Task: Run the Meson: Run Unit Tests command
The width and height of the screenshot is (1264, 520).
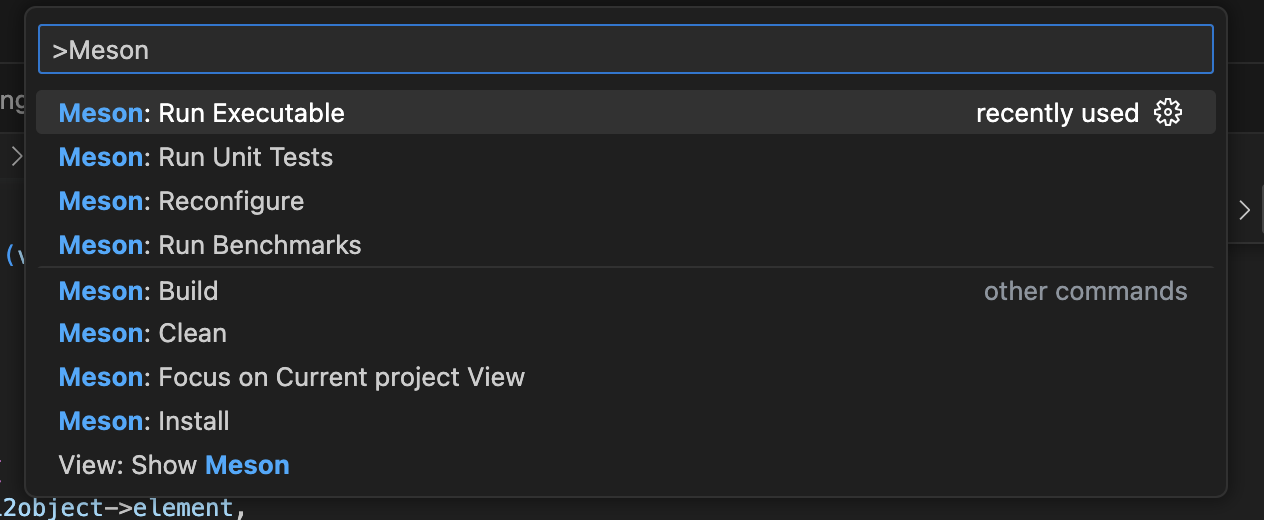Action: [196, 157]
